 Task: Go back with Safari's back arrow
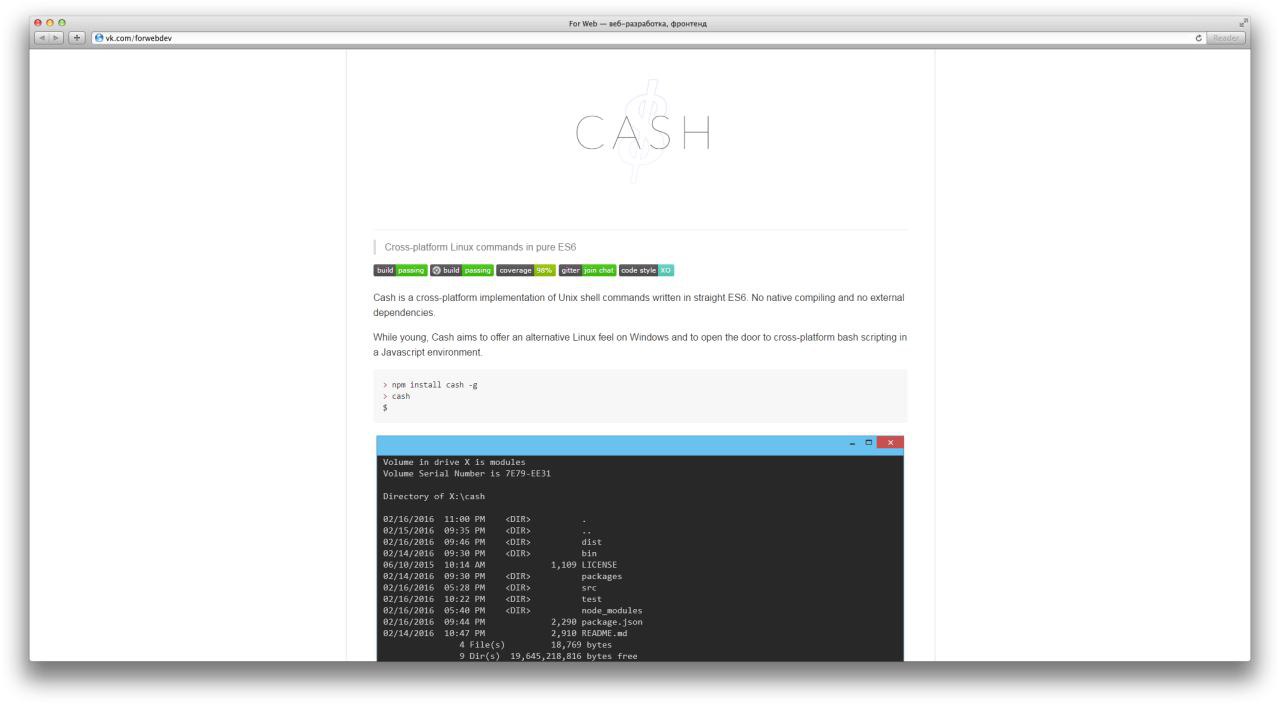tap(43, 38)
